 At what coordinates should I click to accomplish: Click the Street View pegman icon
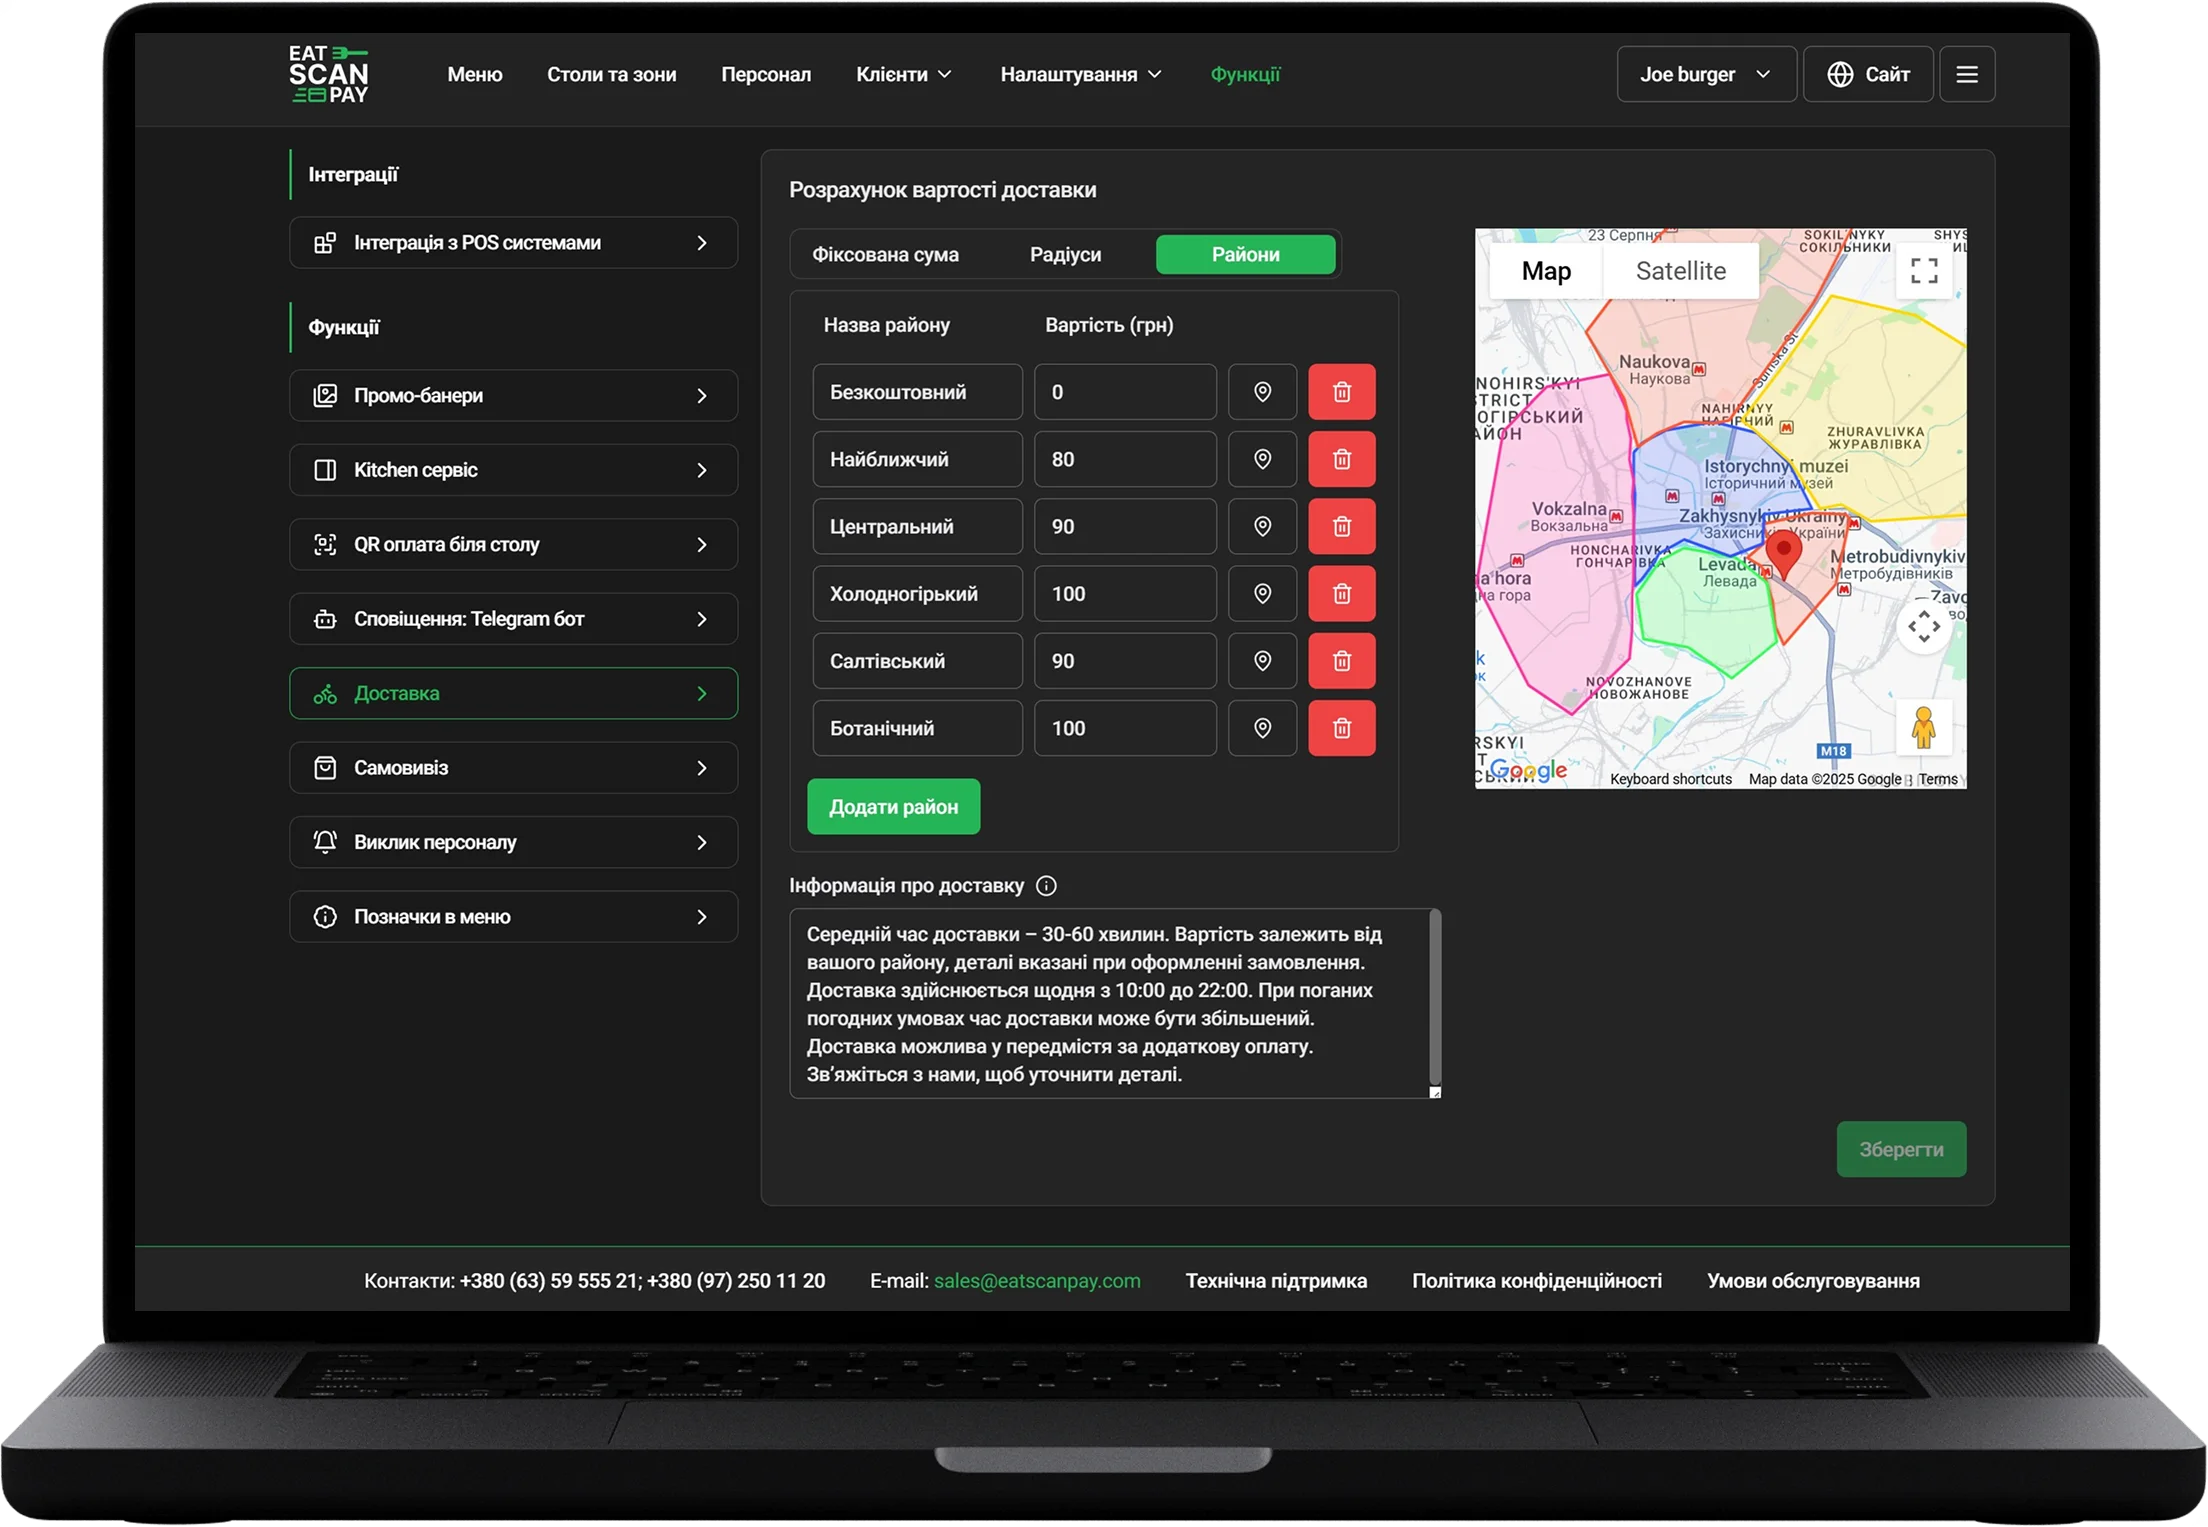click(x=1923, y=728)
